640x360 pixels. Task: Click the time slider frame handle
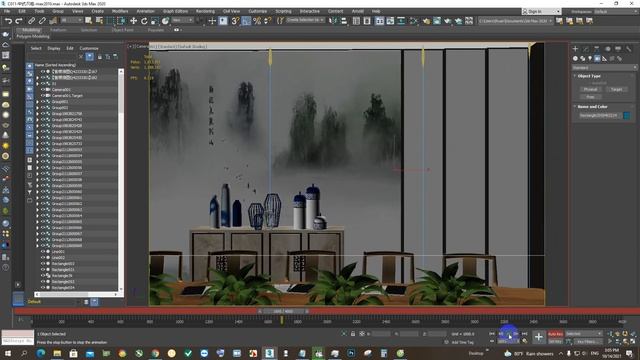tap(283, 311)
